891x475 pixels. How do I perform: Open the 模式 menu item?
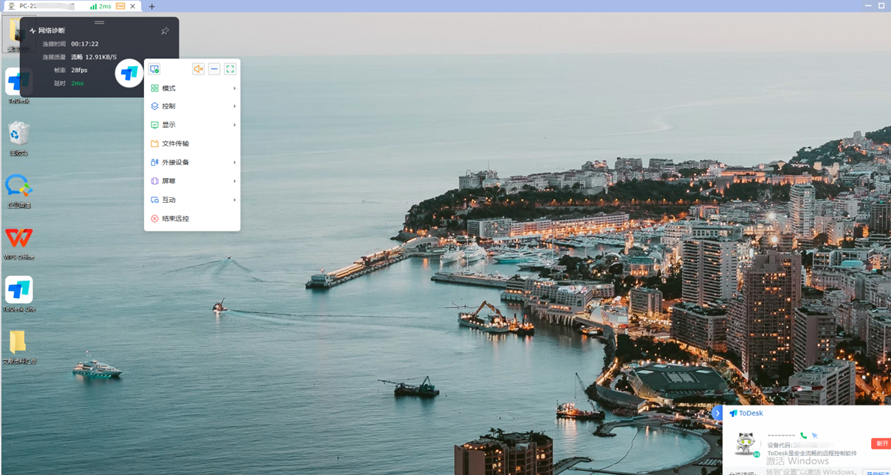click(192, 88)
